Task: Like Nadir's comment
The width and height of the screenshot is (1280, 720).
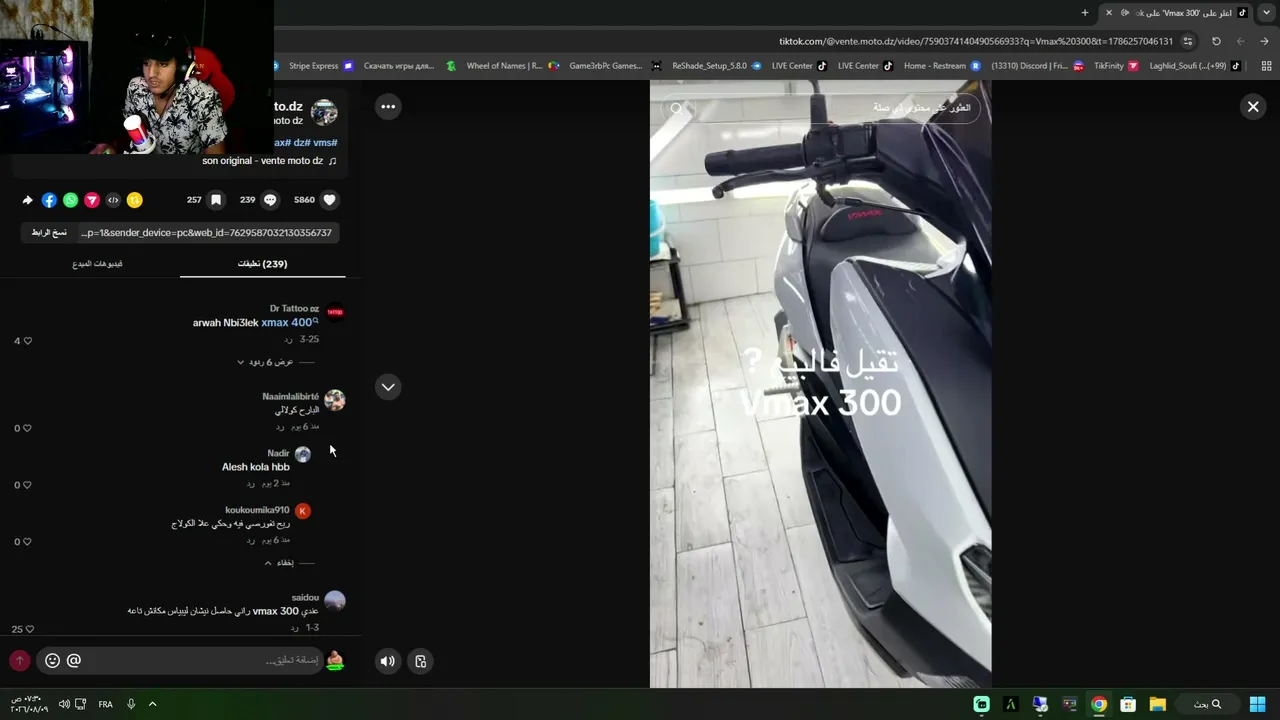Action: click(x=27, y=485)
